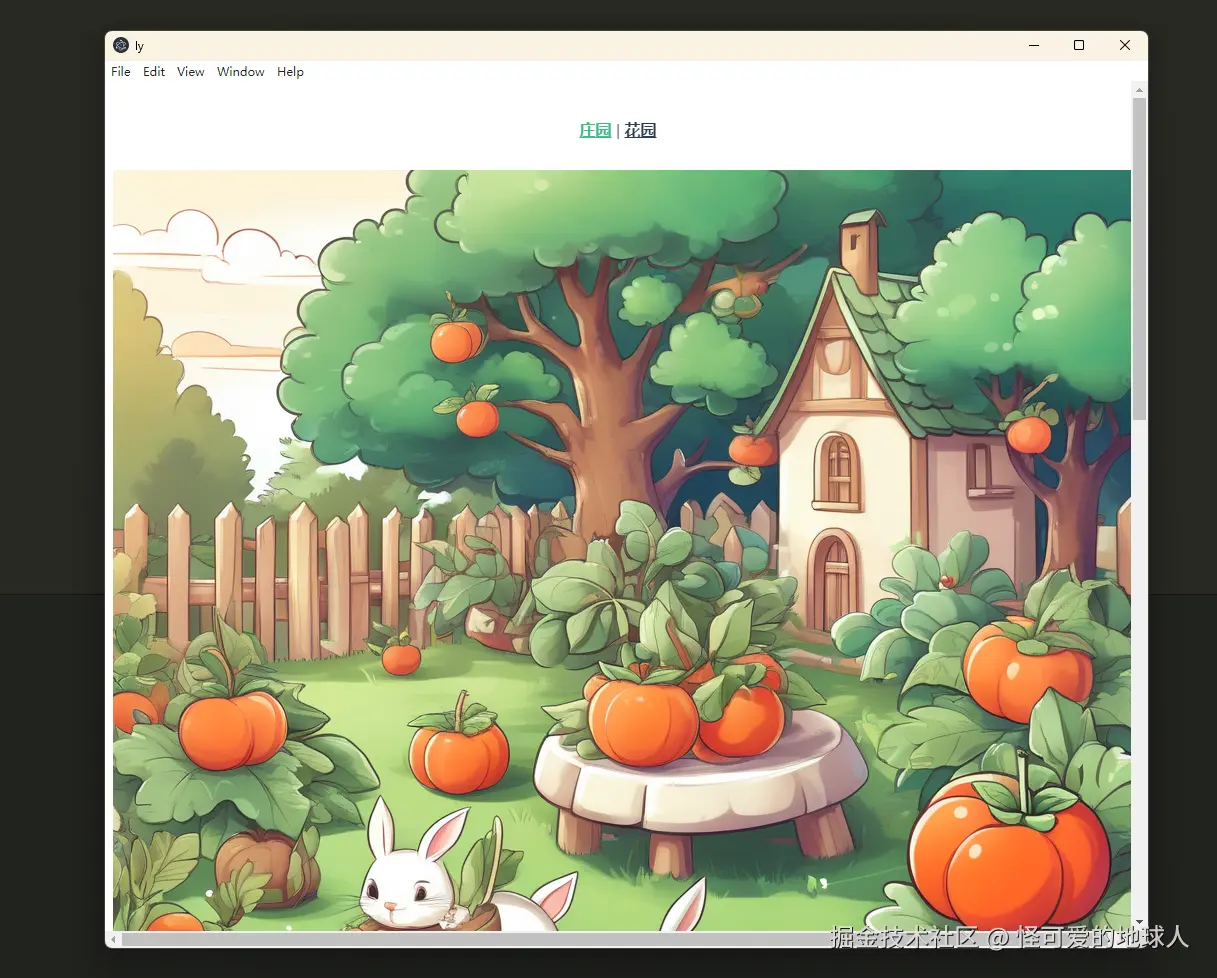The image size is (1217, 978).
Task: Open the Window menu
Action: [241, 72]
